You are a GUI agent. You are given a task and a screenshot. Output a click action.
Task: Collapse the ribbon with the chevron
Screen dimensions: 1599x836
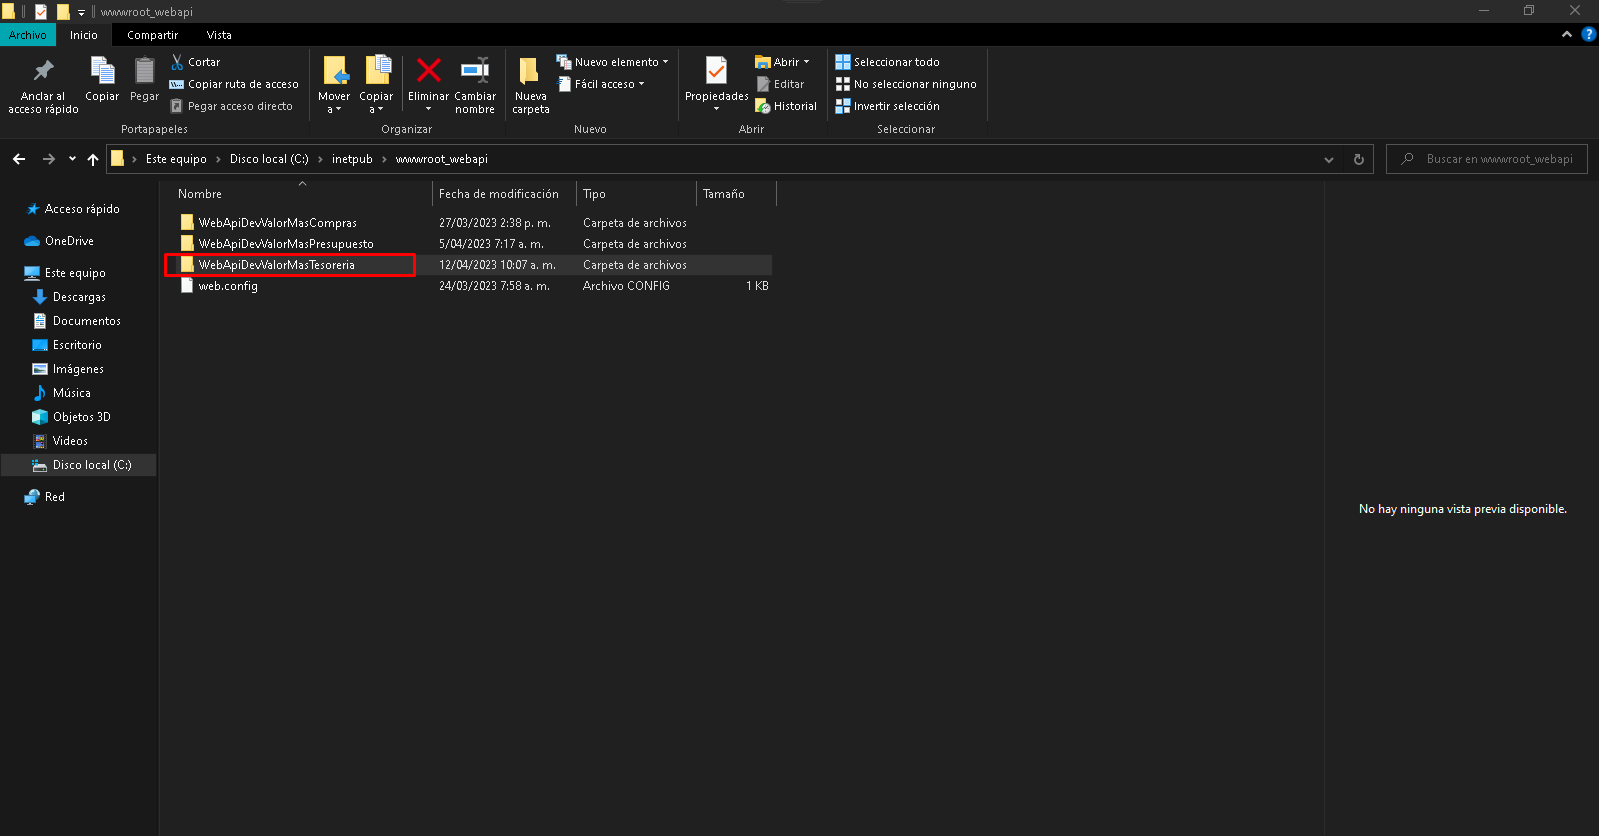tap(1566, 35)
